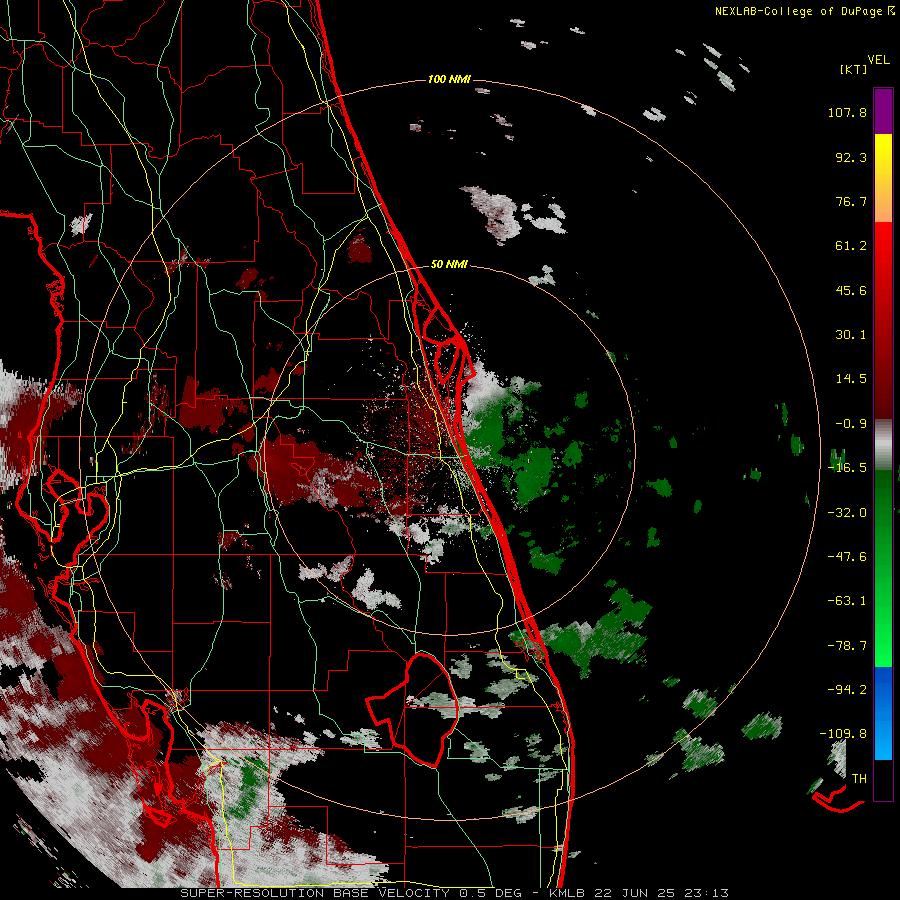Click the blue segment of velocity color bar
900x900 pixels.
[883, 713]
